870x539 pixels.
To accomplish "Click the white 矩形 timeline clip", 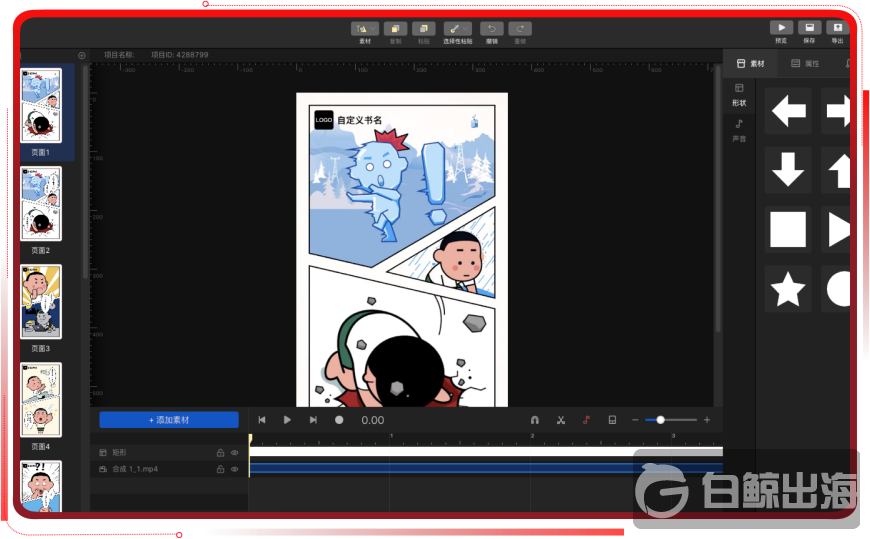I will [x=486, y=452].
